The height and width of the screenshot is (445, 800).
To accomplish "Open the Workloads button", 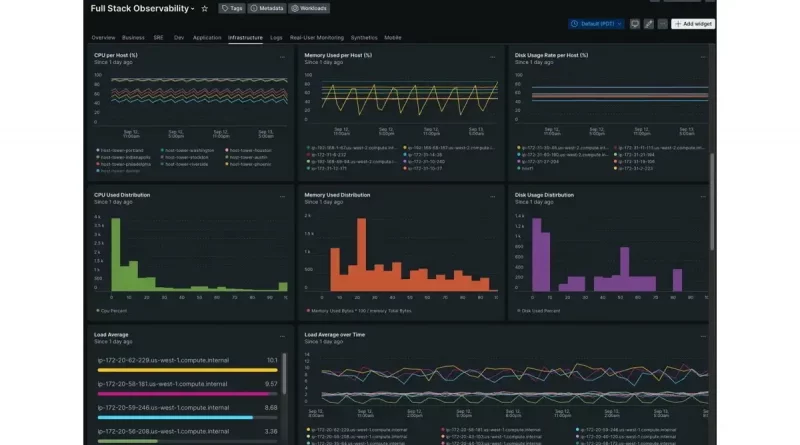I will click(x=309, y=8).
